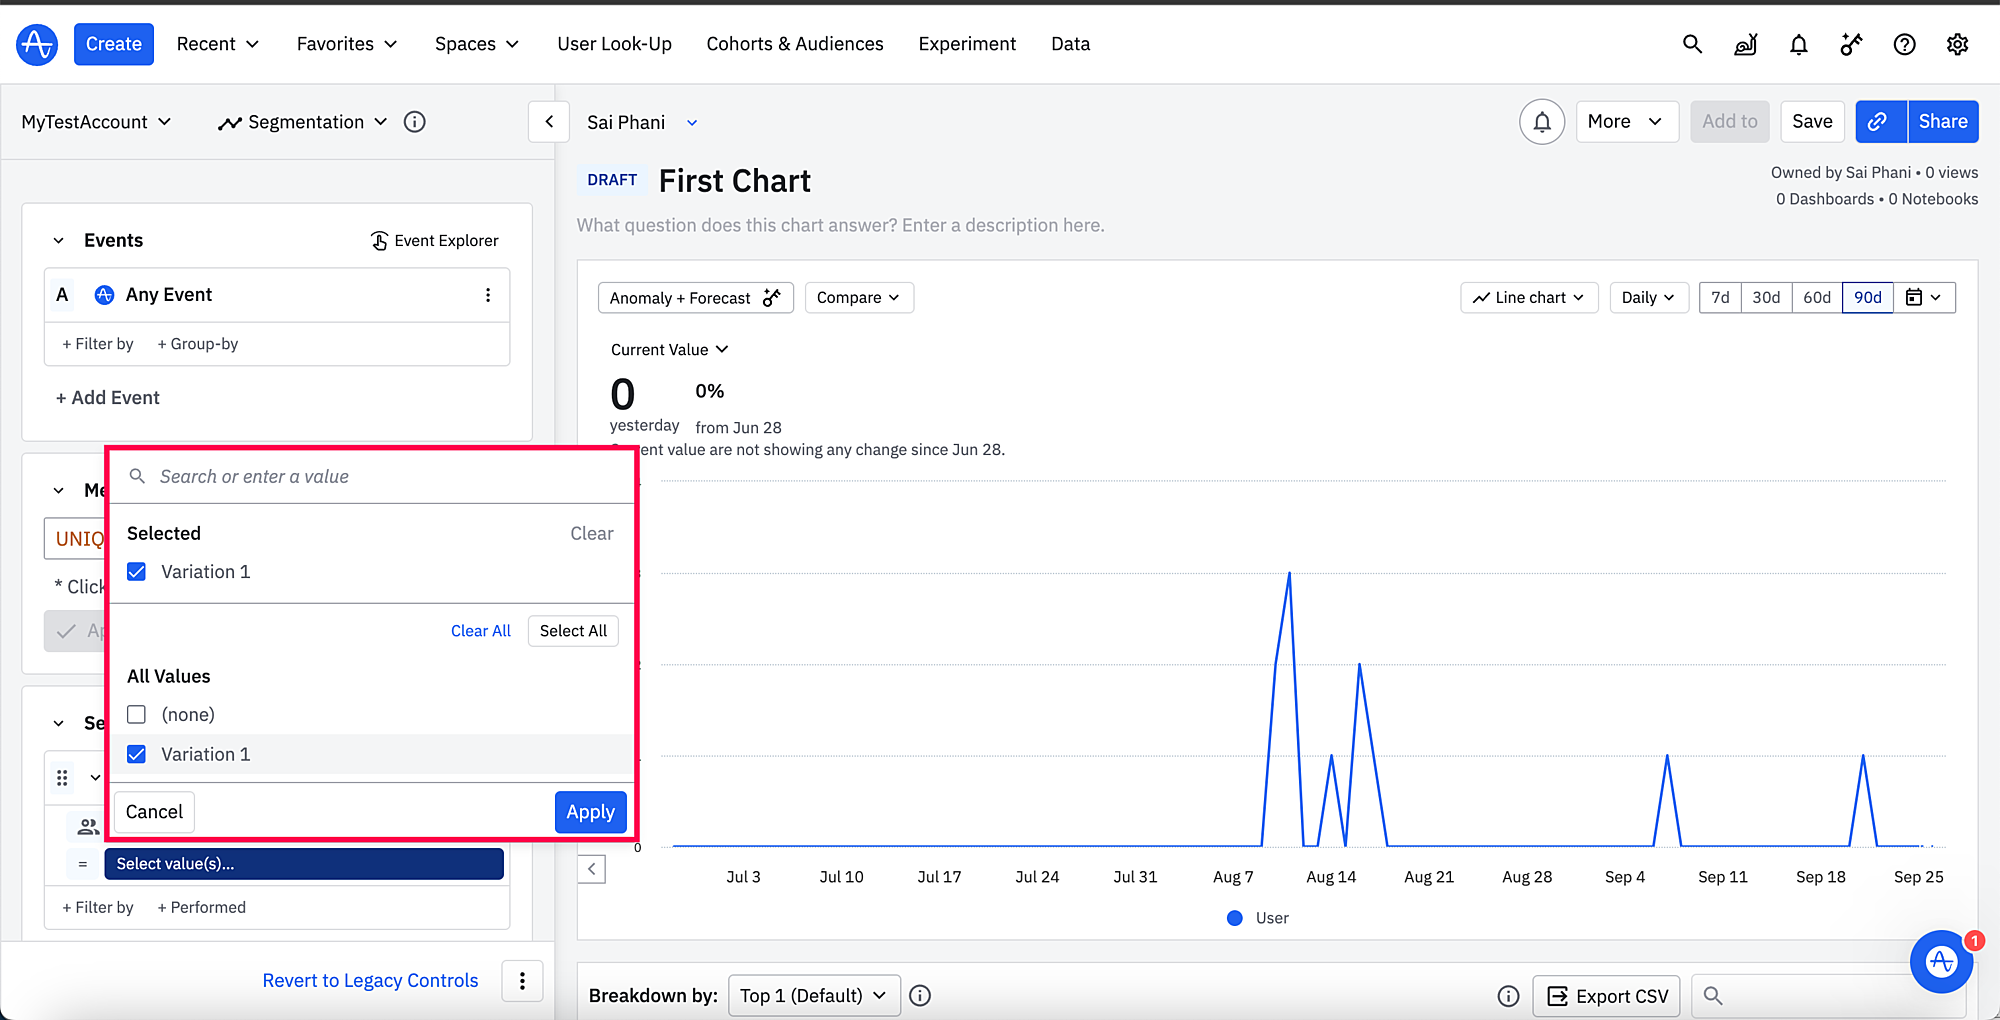Image resolution: width=2000 pixels, height=1020 pixels.
Task: Click the search magnifier icon in top bar
Action: [1692, 44]
